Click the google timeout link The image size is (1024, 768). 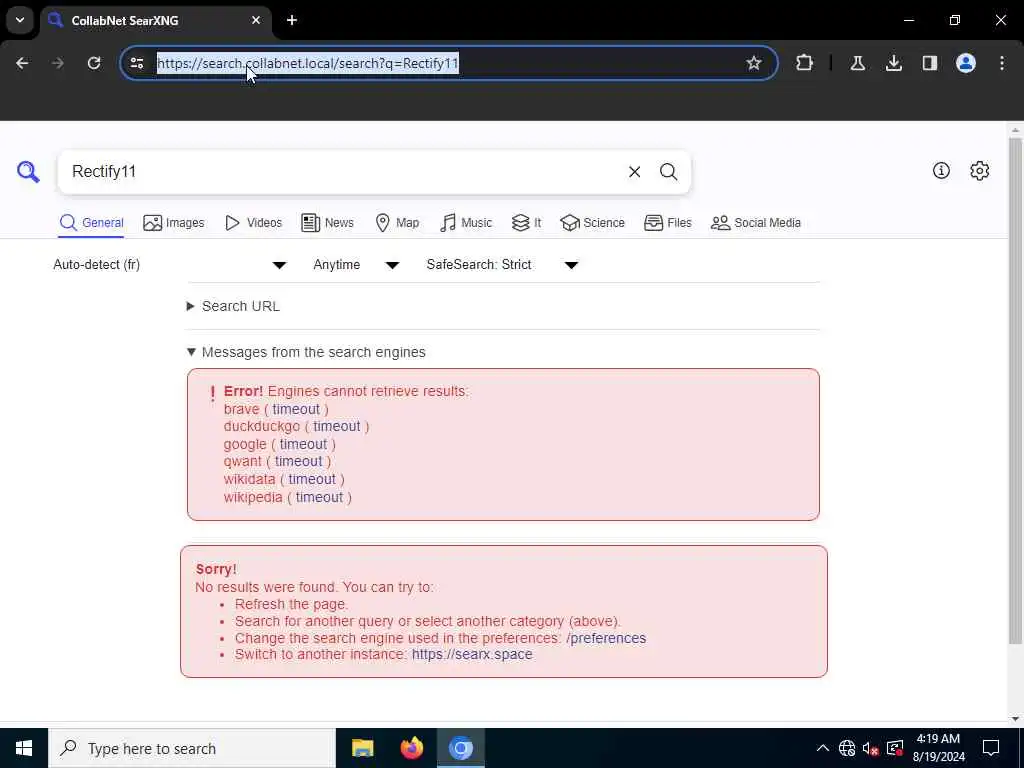tap(303, 444)
